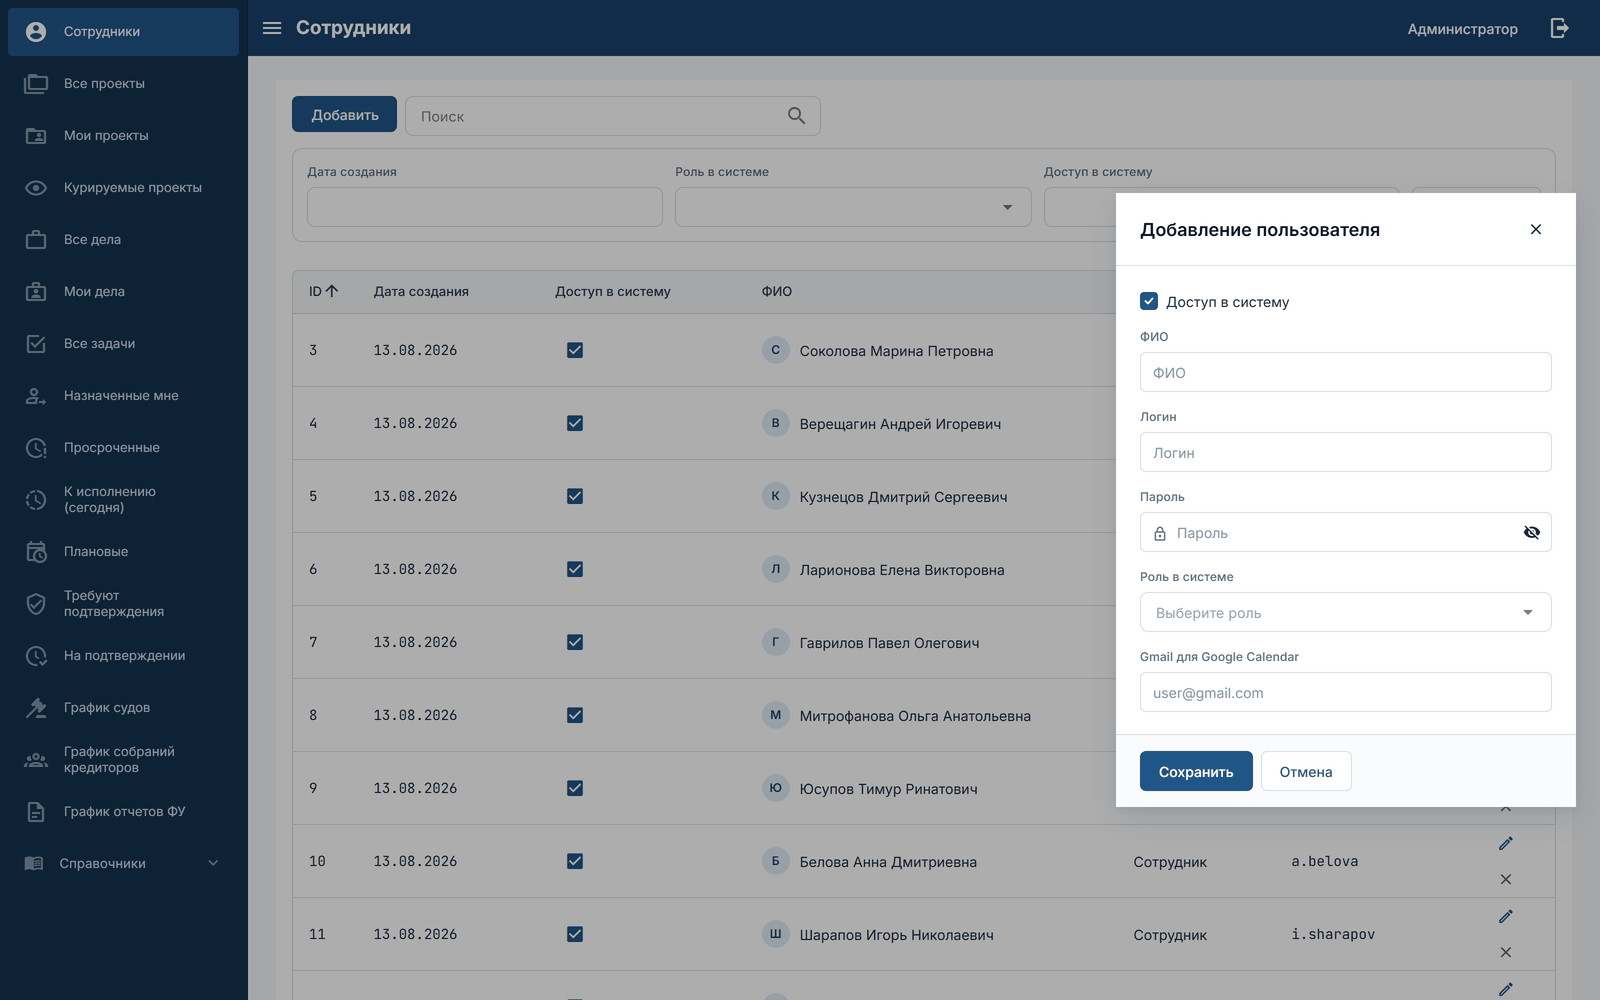
Task: Close the Добавление пользователя dialog
Action: point(1536,229)
